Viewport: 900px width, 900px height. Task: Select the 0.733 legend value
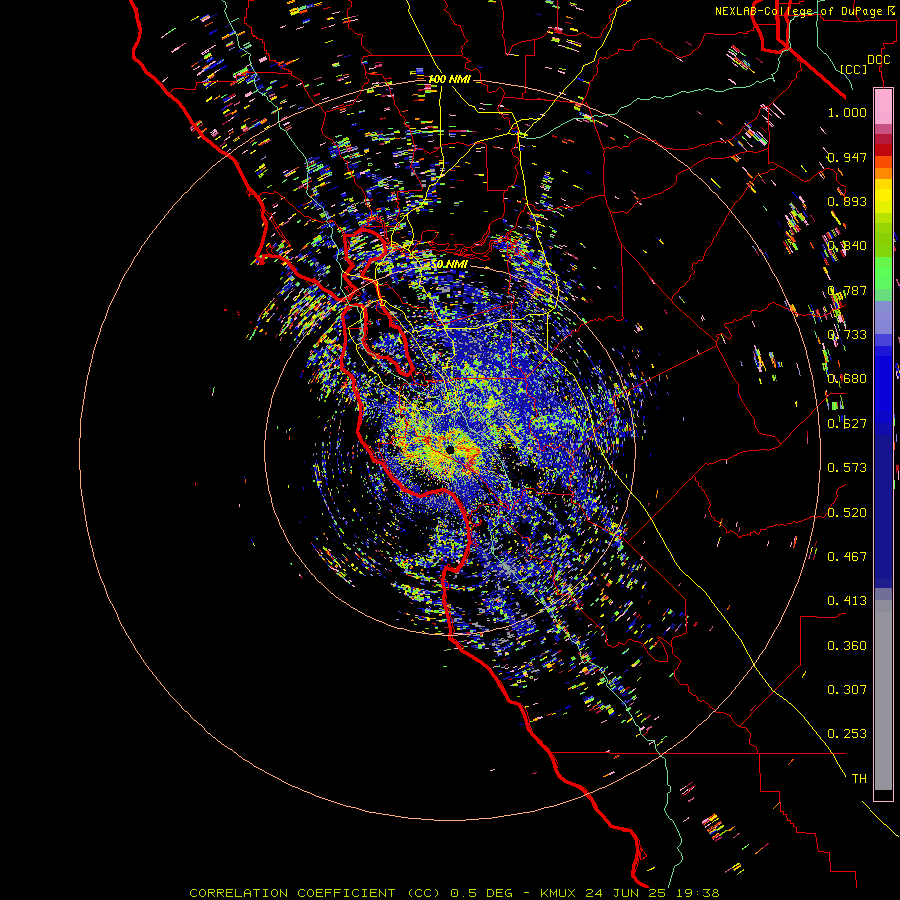tap(847, 335)
